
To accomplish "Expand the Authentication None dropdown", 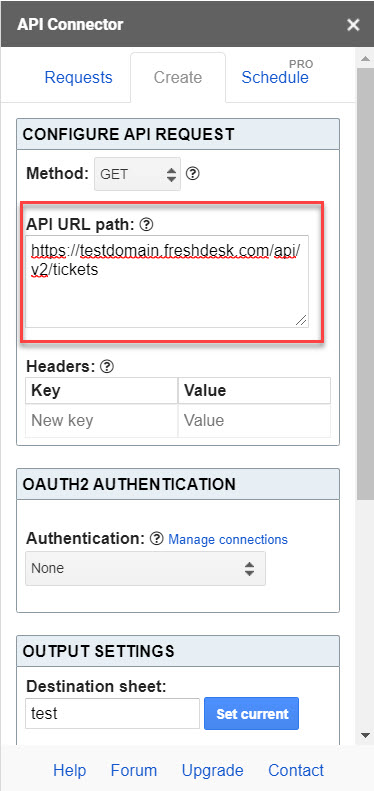I will (145, 569).
